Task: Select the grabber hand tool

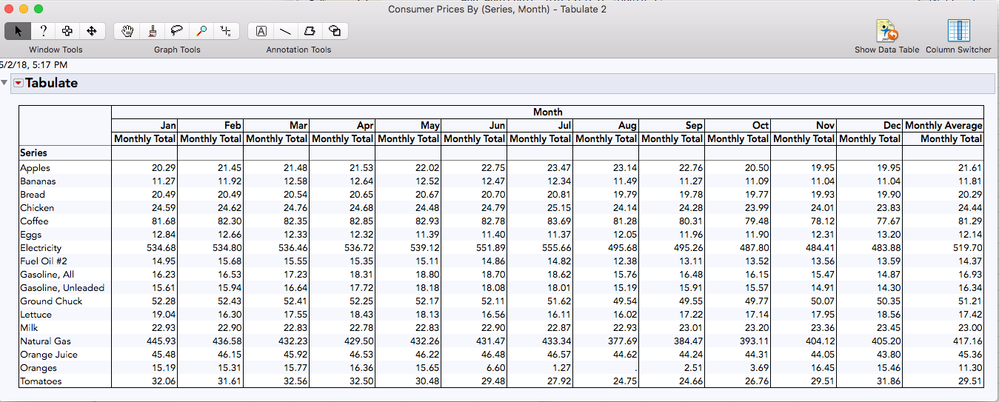Action: click(x=127, y=31)
